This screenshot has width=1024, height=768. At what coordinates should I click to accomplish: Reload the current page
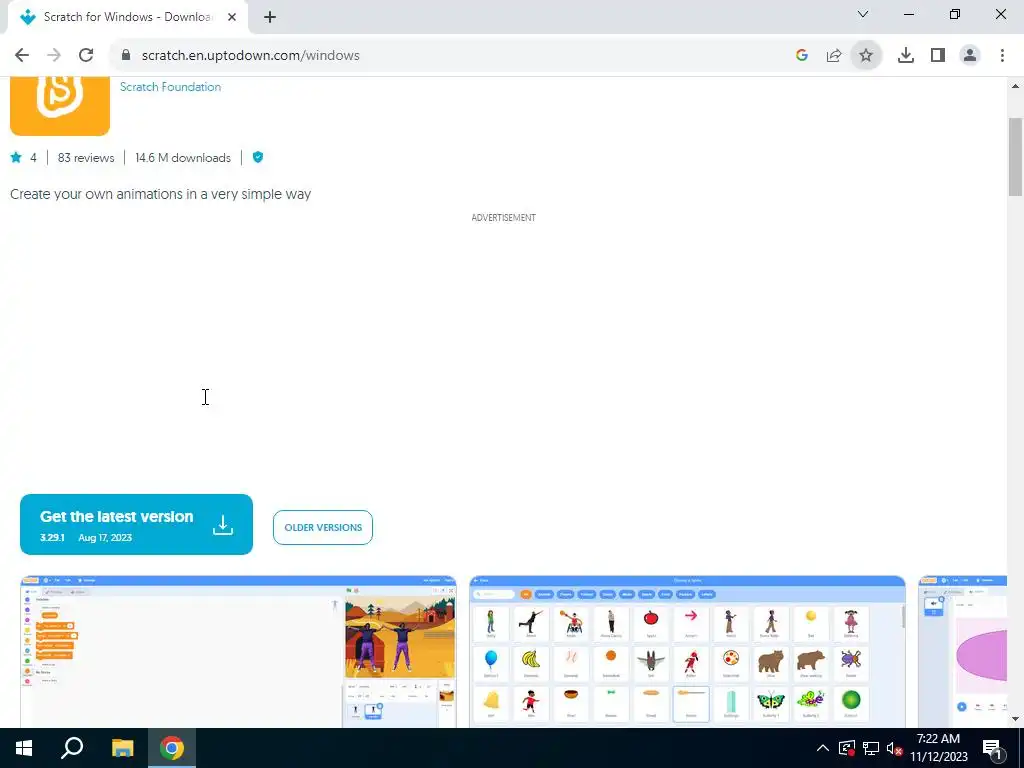86,56
